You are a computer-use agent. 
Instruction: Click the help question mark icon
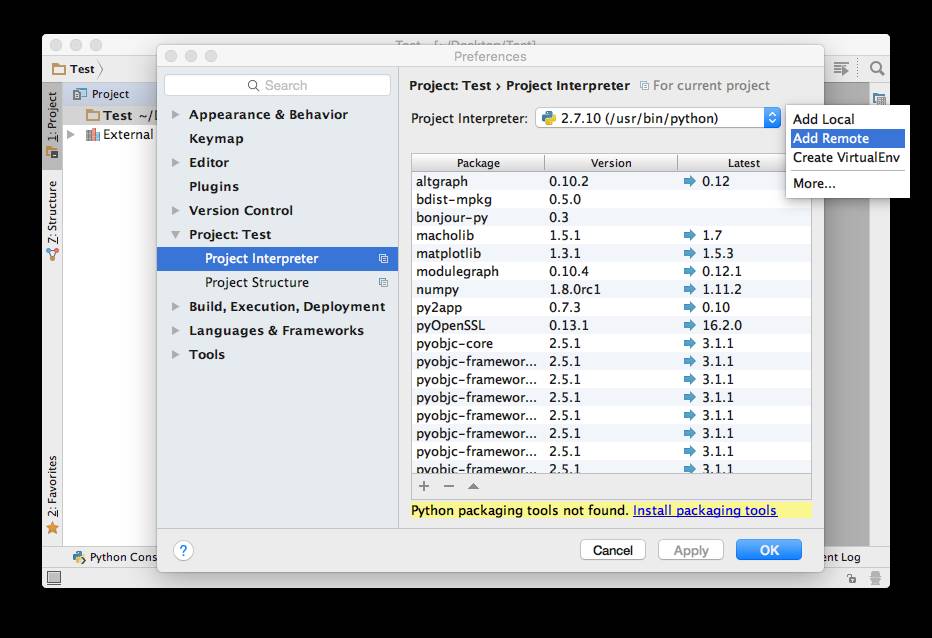pyautogui.click(x=183, y=551)
